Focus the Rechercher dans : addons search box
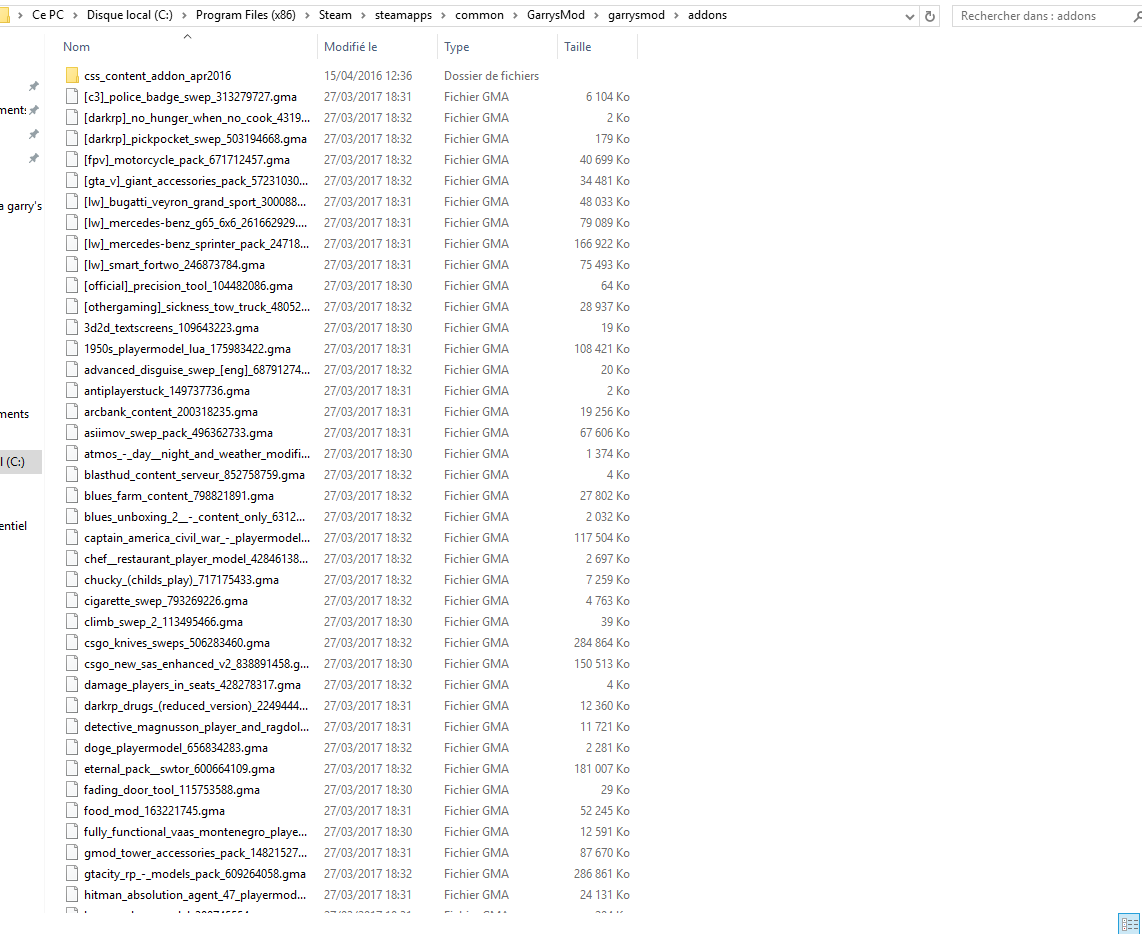The image size is (1142, 934). click(x=1043, y=16)
